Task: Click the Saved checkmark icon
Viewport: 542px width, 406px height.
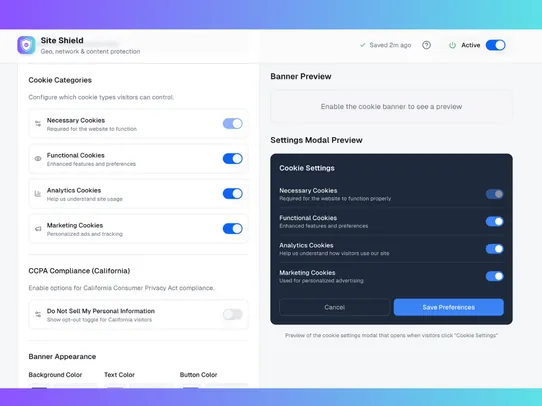Action: (363, 45)
